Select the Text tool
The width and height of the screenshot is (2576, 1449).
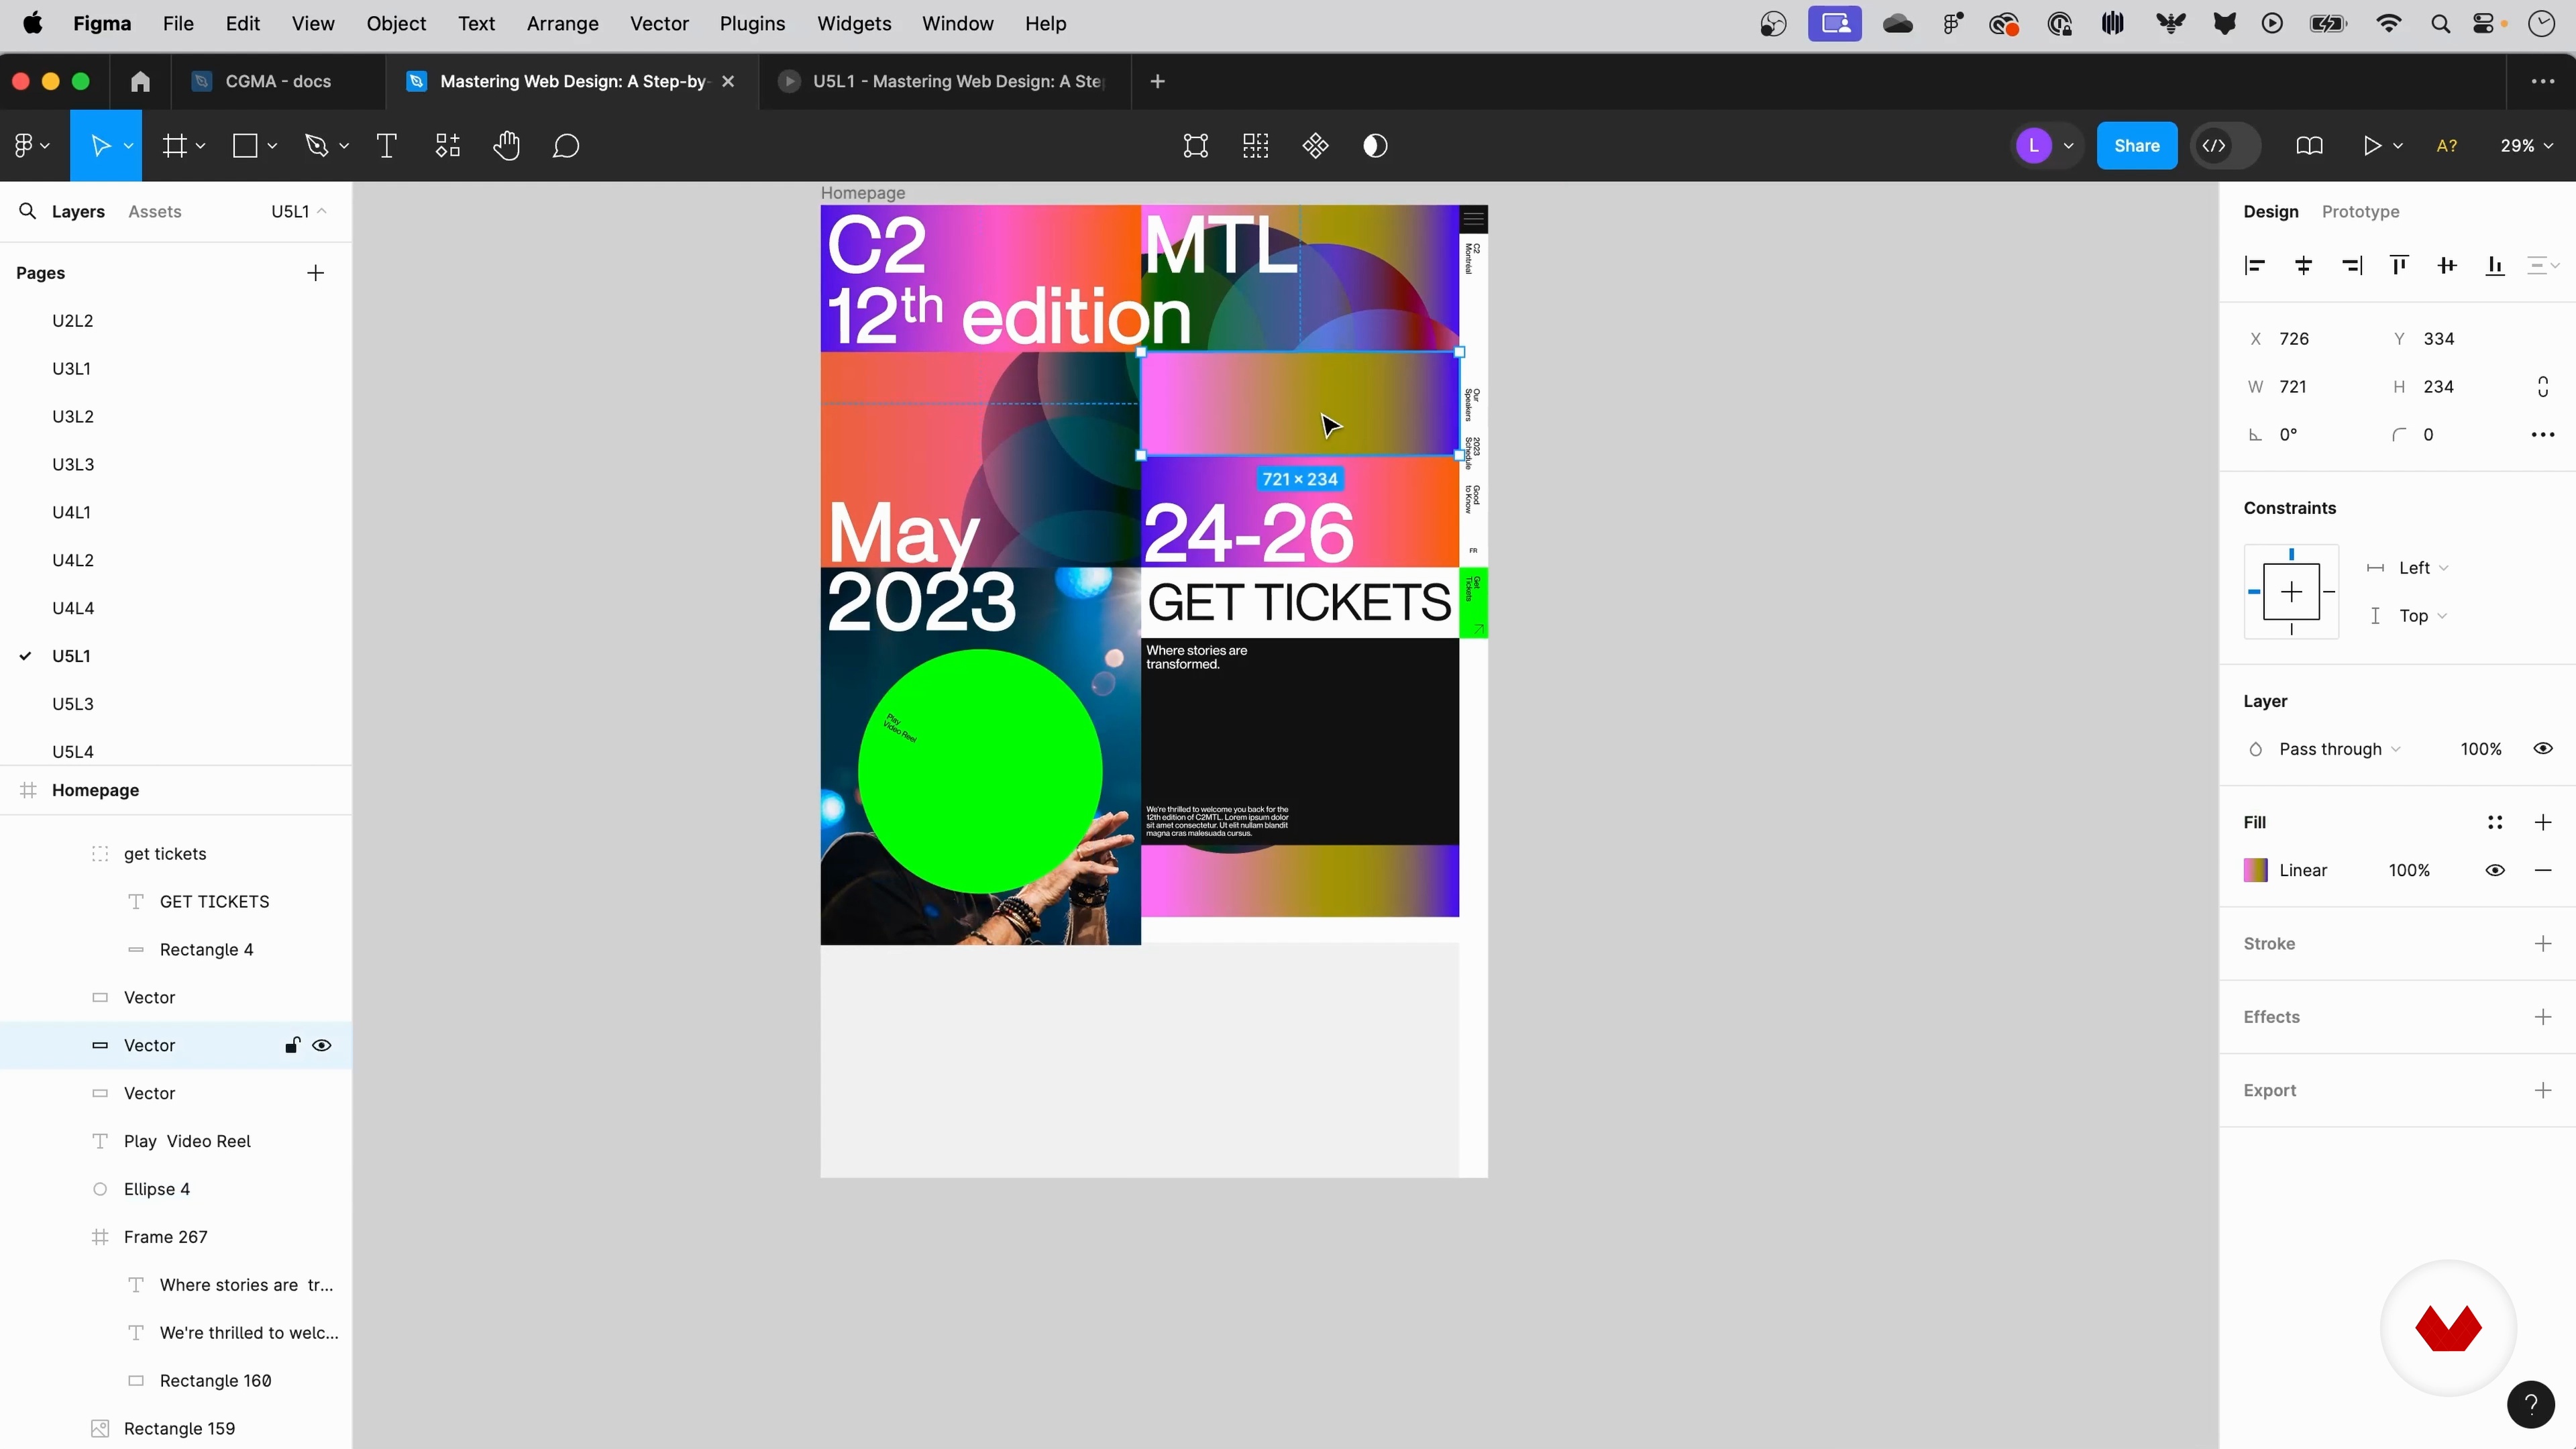coord(387,146)
